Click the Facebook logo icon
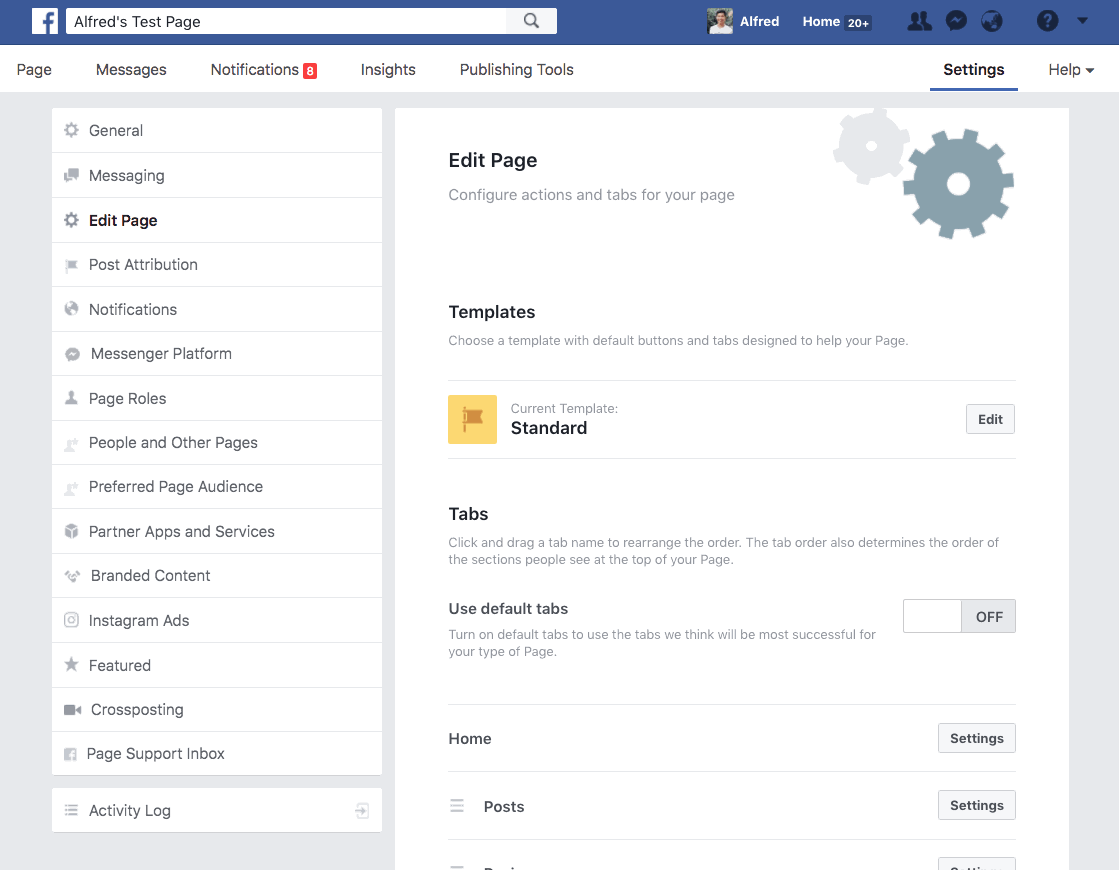 [45, 21]
